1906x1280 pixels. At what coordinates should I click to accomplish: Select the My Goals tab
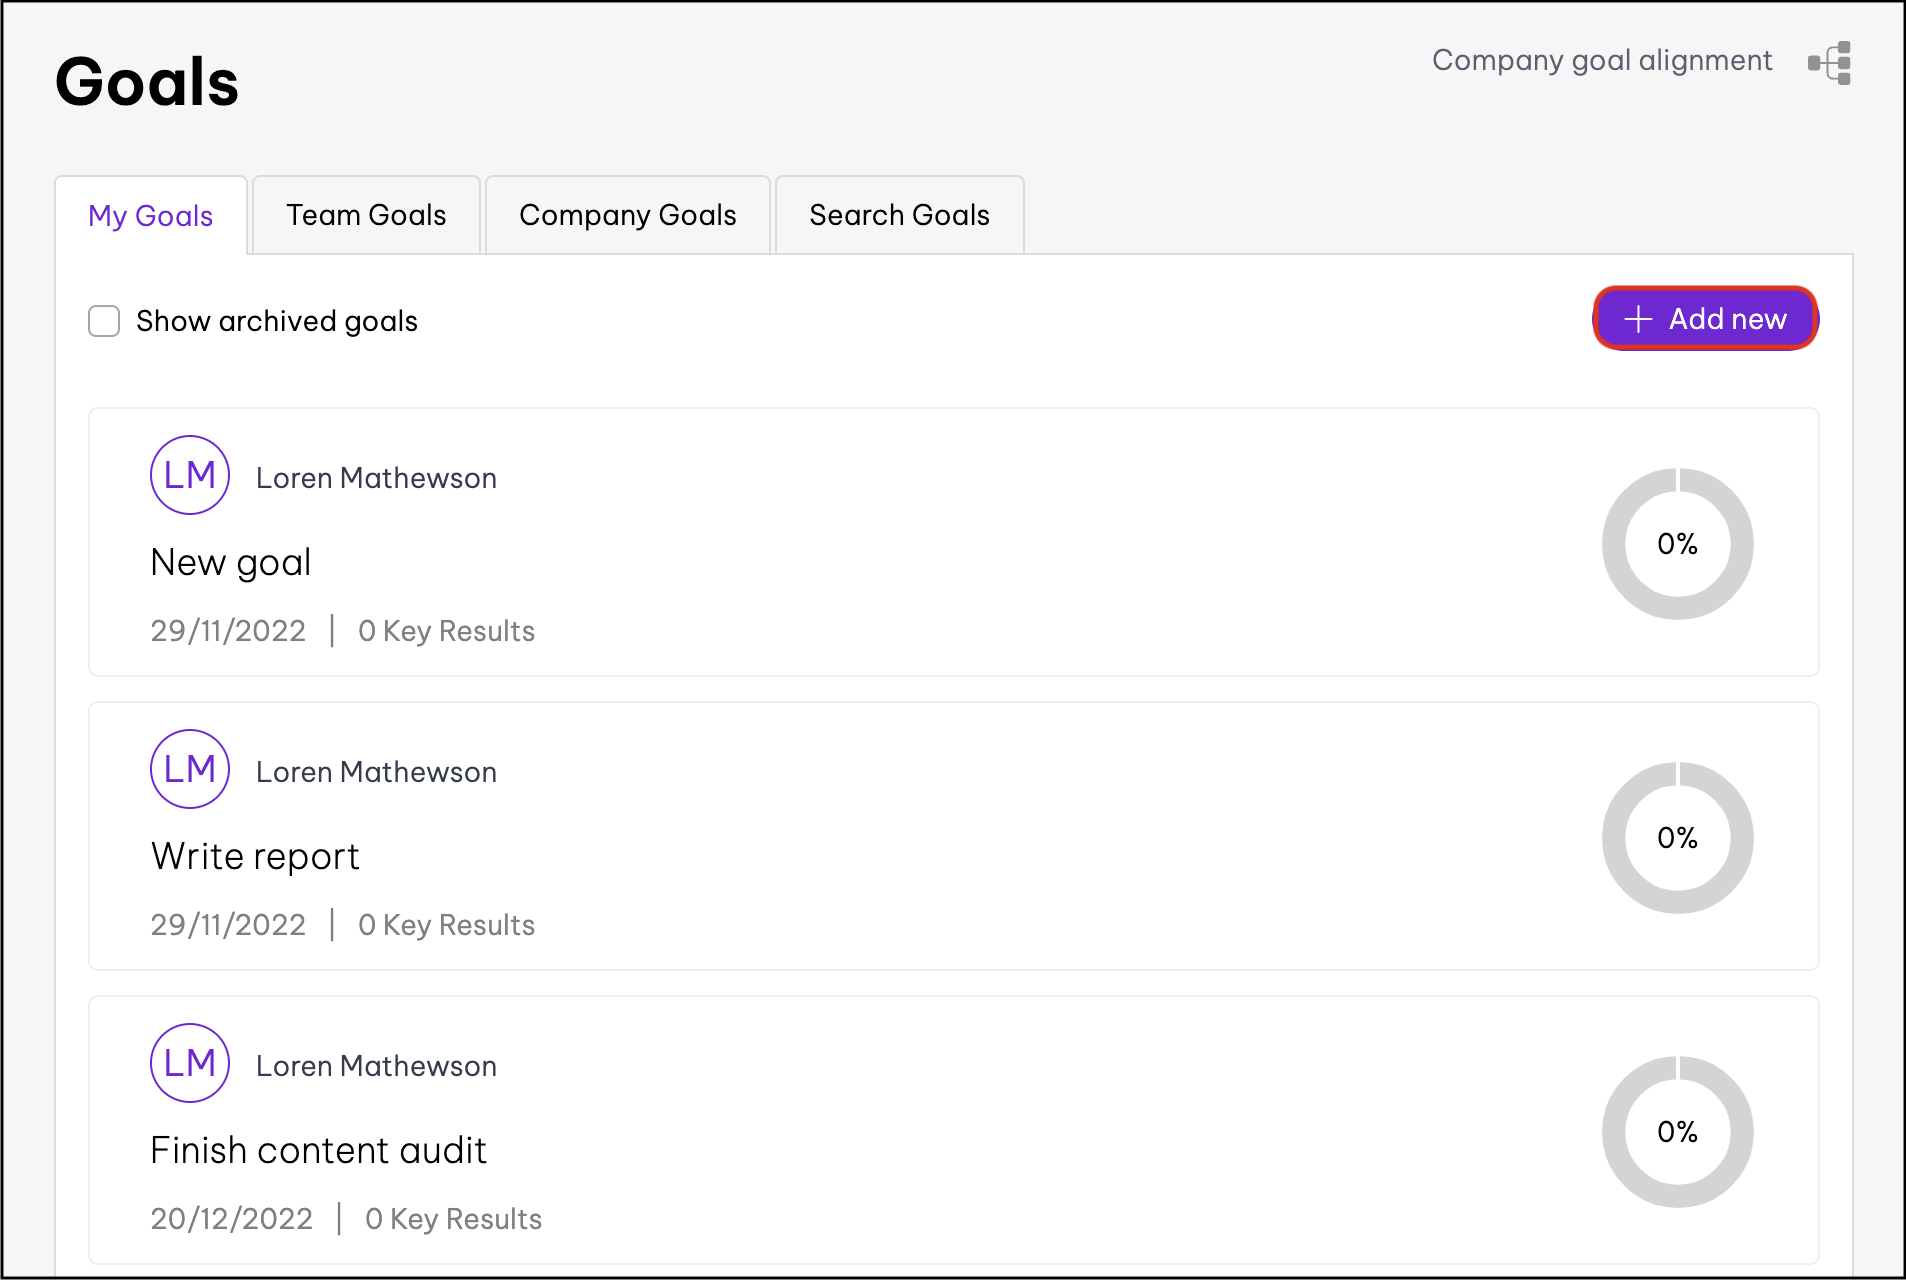151,216
